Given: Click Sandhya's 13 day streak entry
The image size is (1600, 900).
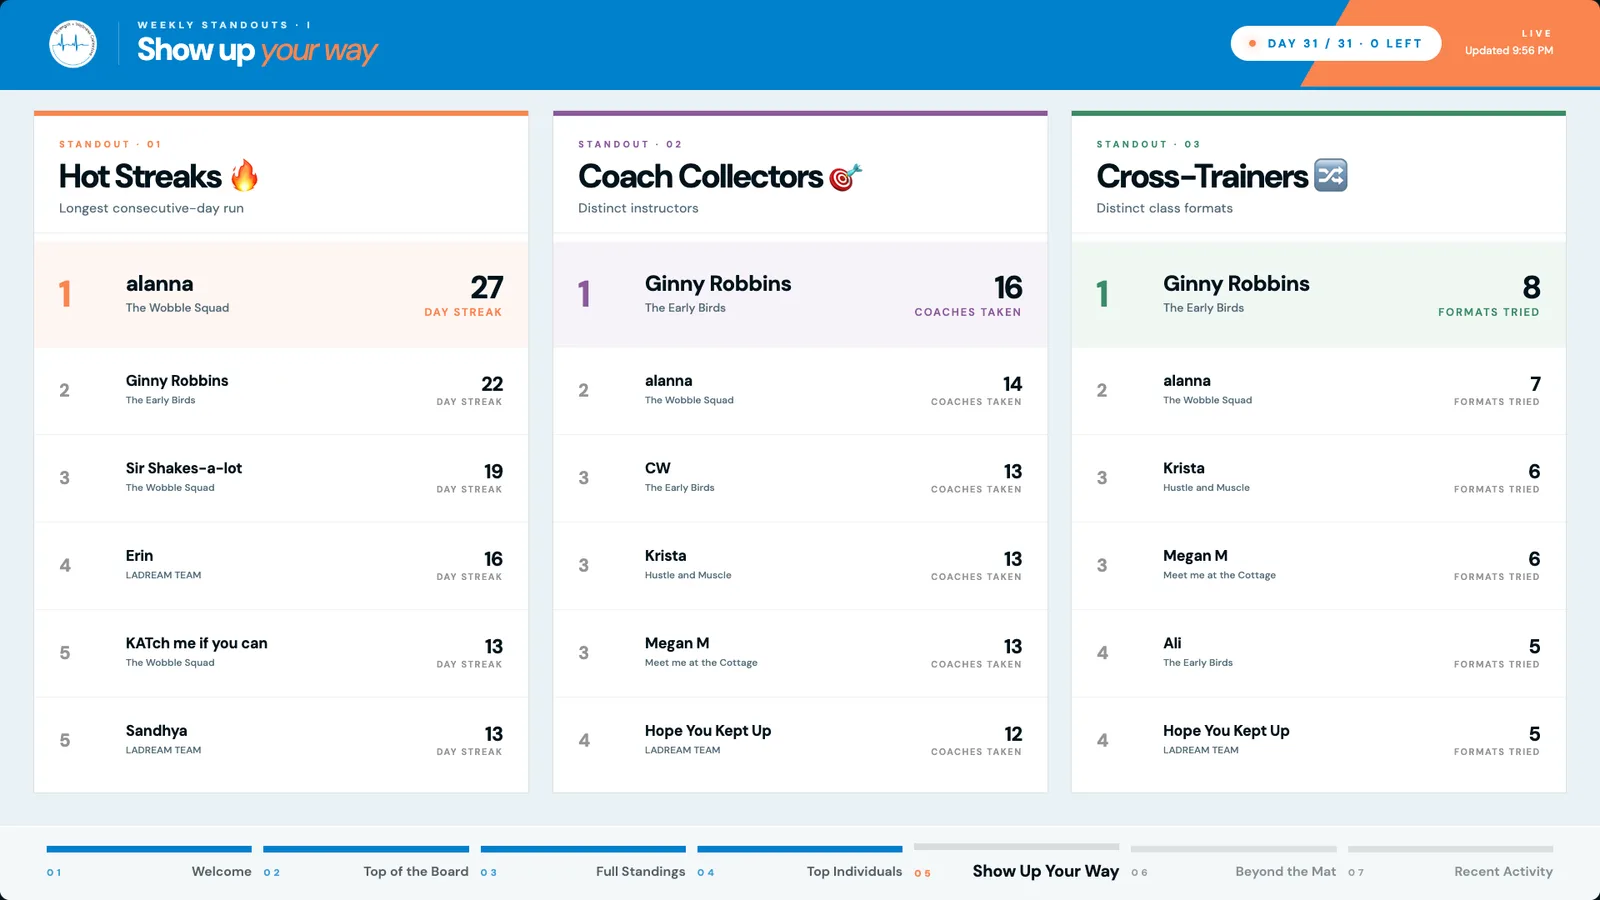Looking at the screenshot, I should [281, 741].
